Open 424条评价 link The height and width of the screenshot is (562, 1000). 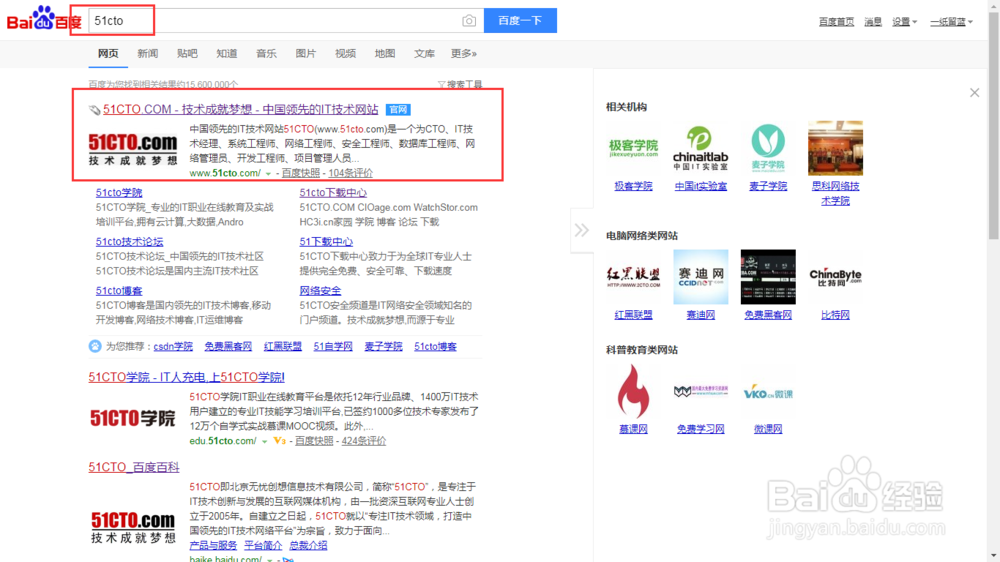pos(364,441)
